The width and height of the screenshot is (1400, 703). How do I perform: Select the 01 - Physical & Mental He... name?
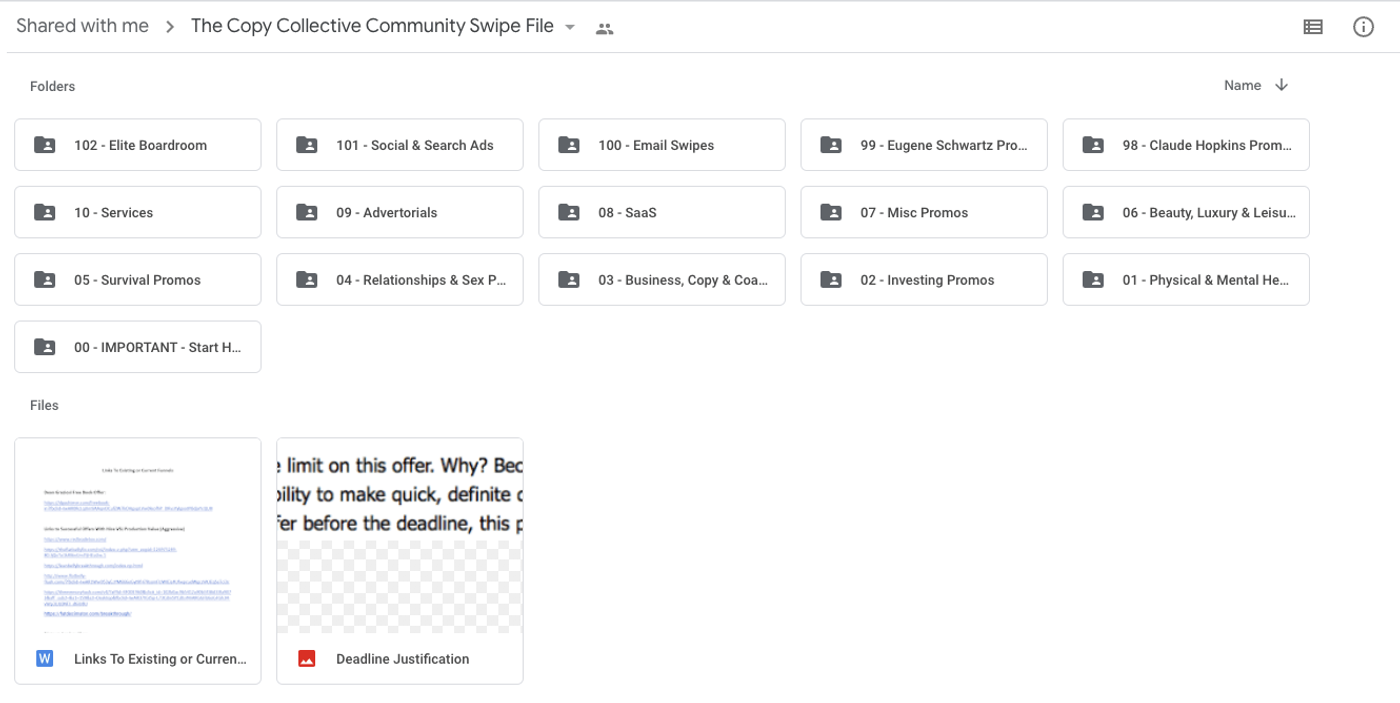[1206, 280]
